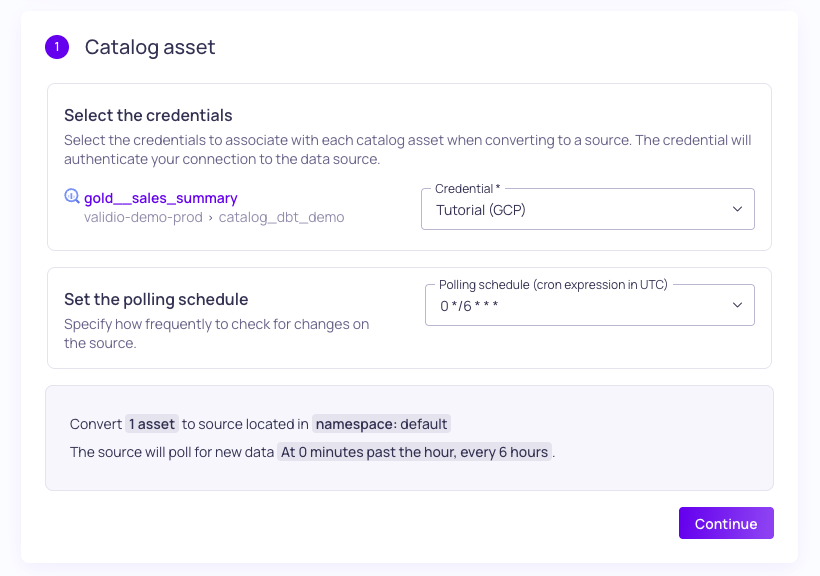The height and width of the screenshot is (576, 820).
Task: Click the validio-demo-prod breadcrumb
Action: click(x=144, y=216)
